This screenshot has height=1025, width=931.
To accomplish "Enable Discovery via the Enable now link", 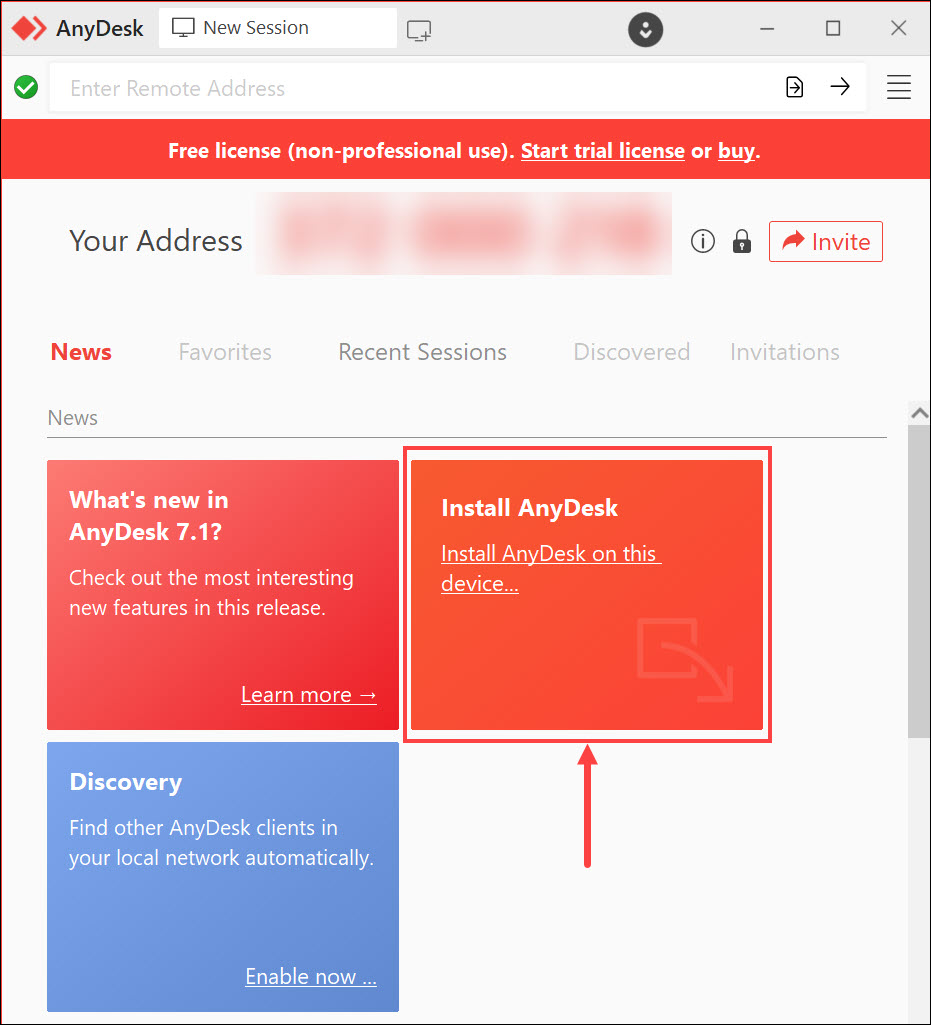I will point(311,977).
